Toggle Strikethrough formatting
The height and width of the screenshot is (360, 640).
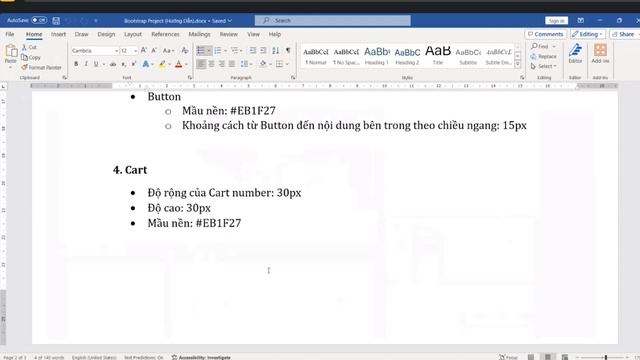(x=113, y=64)
